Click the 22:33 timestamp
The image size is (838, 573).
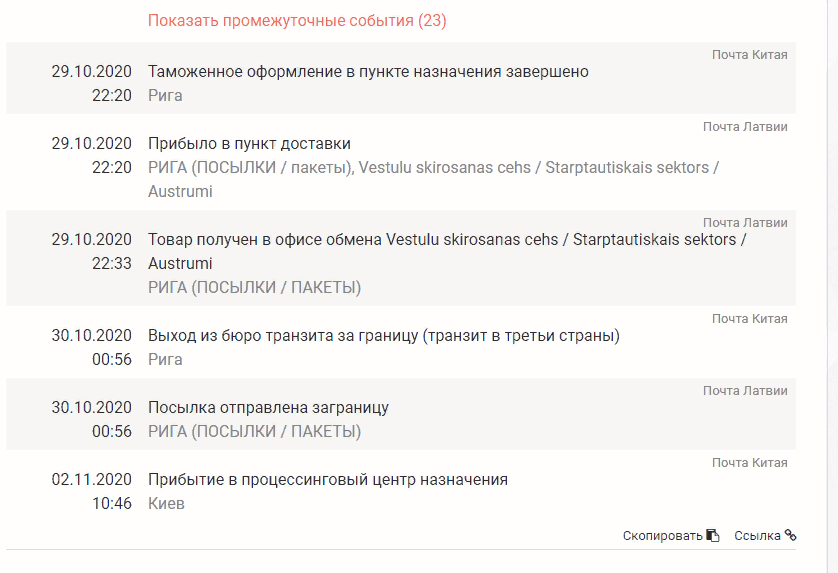point(112,264)
